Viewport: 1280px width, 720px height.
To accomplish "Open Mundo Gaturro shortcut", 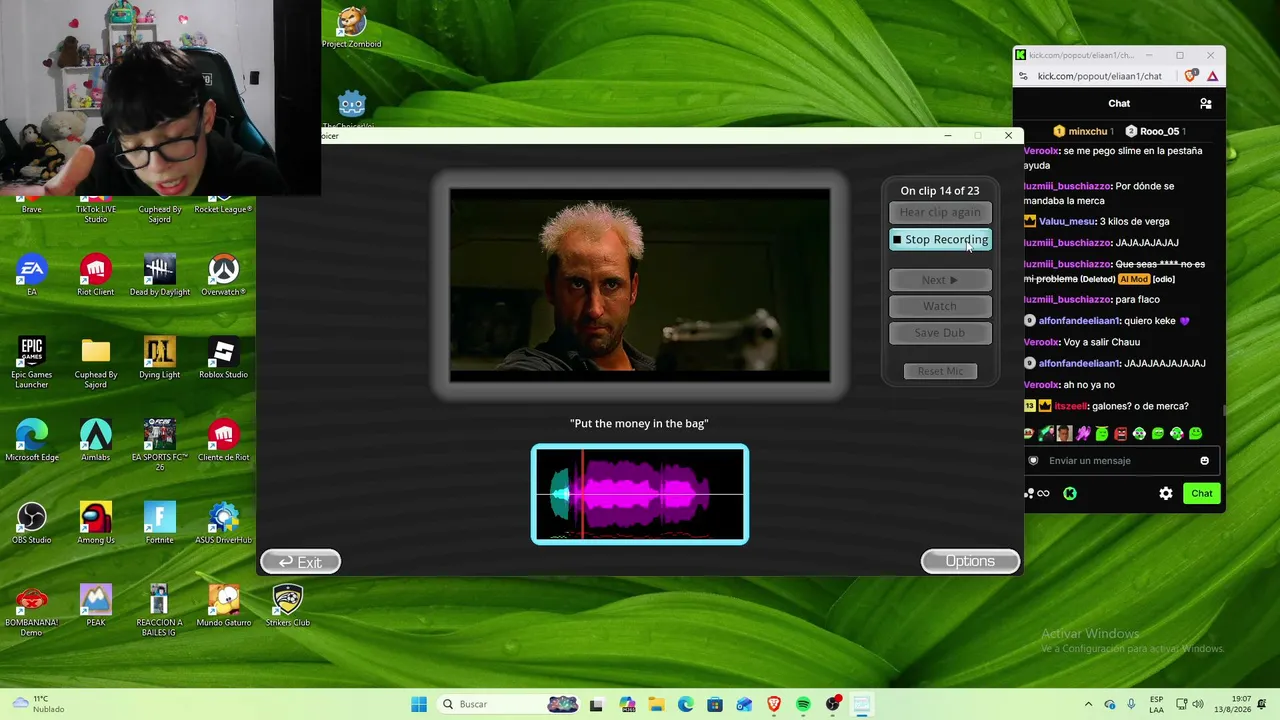I will pyautogui.click(x=223, y=606).
